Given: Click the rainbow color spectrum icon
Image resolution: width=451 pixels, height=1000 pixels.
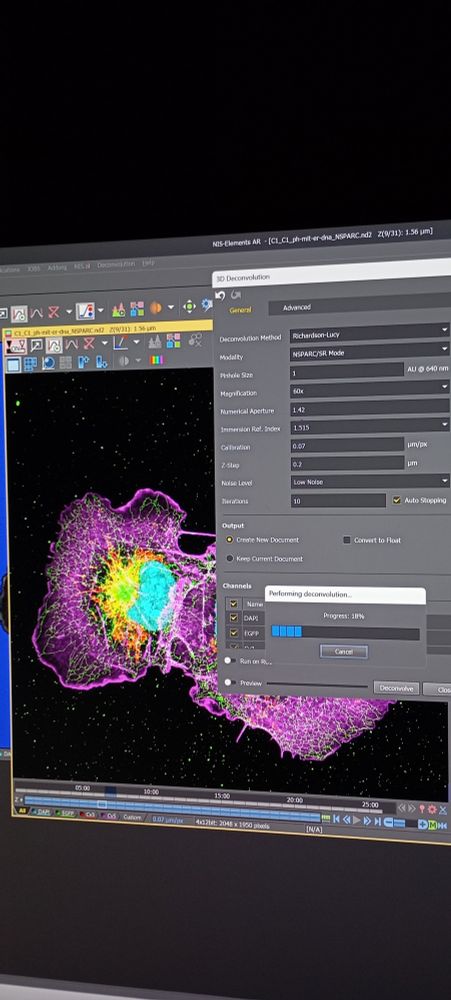Looking at the screenshot, I should pos(156,360).
